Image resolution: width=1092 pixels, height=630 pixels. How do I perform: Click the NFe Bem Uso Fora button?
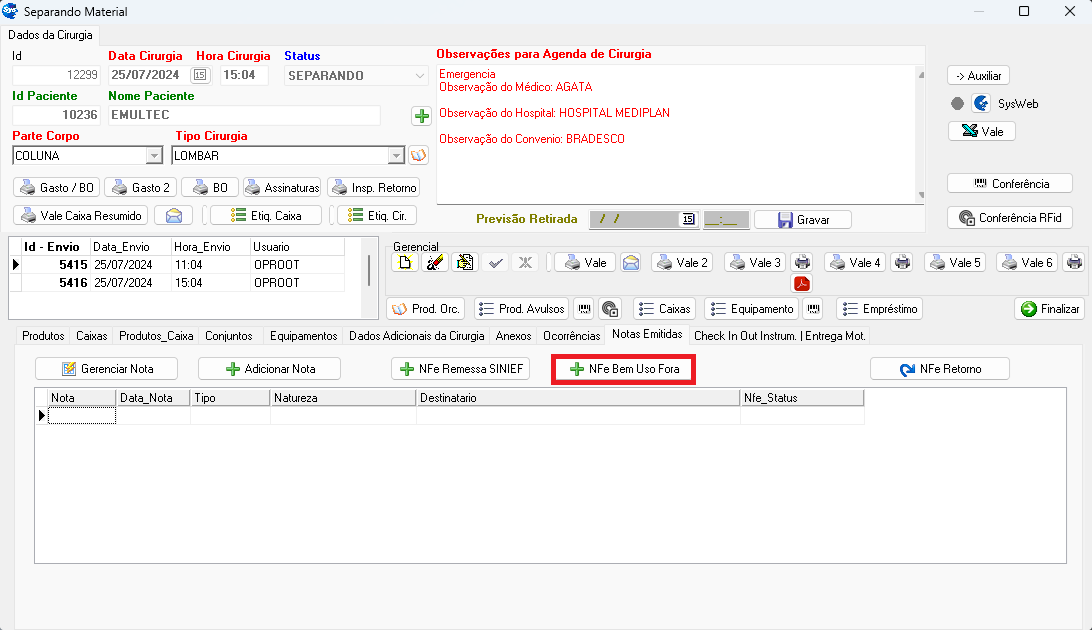623,369
